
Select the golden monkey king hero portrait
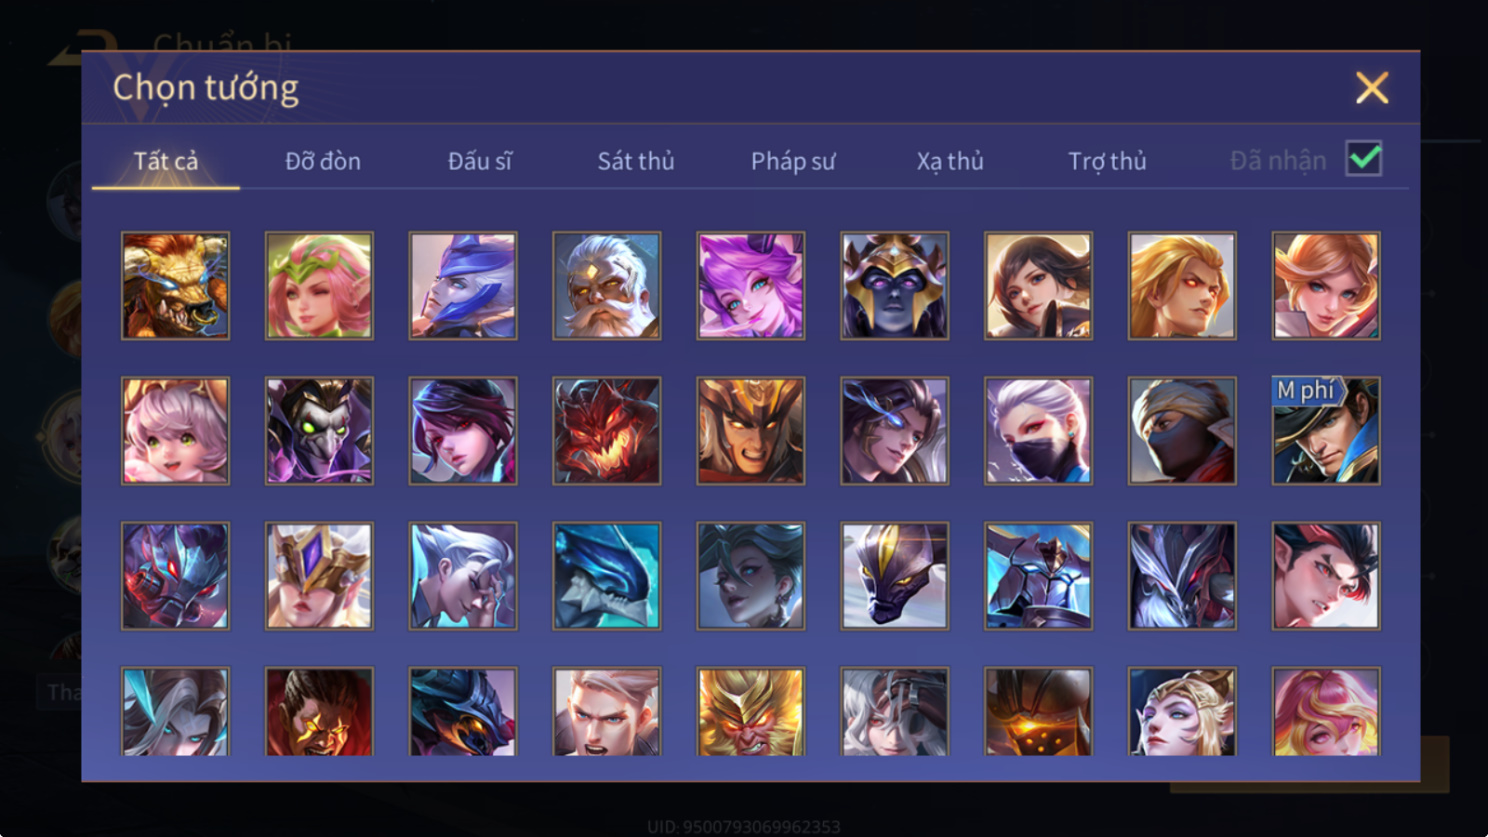coord(750,711)
